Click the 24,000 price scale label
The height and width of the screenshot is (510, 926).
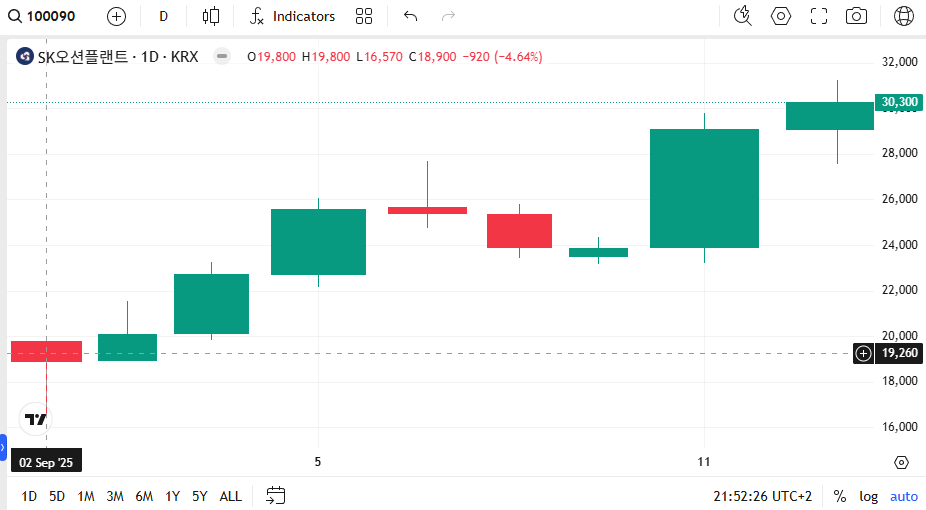pyautogui.click(x=899, y=244)
